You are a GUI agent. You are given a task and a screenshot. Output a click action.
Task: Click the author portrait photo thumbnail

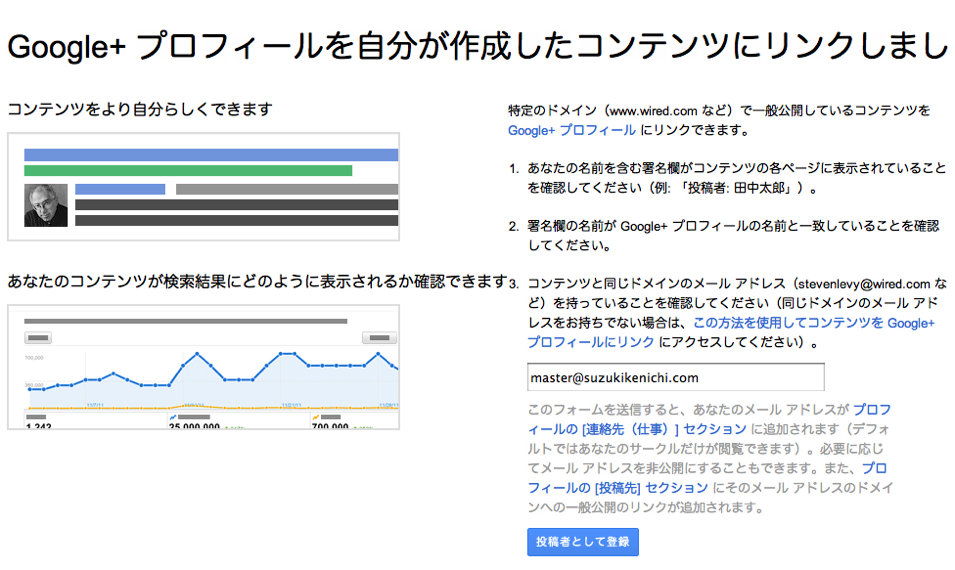tap(46, 205)
